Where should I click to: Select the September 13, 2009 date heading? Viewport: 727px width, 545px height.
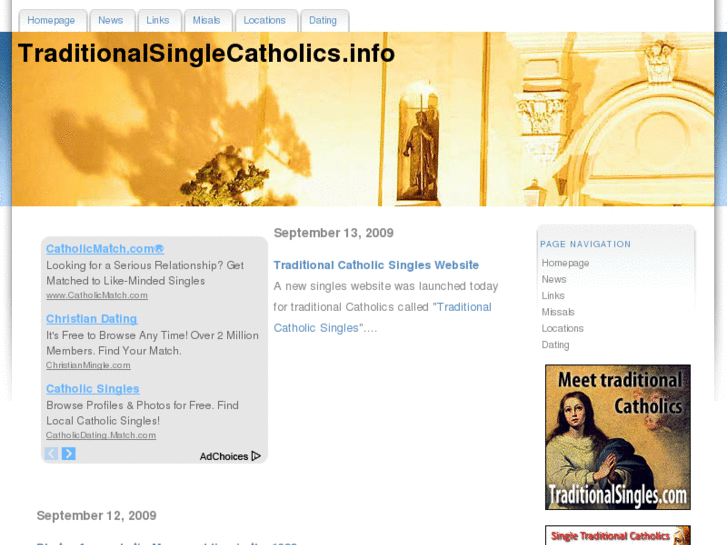click(334, 233)
